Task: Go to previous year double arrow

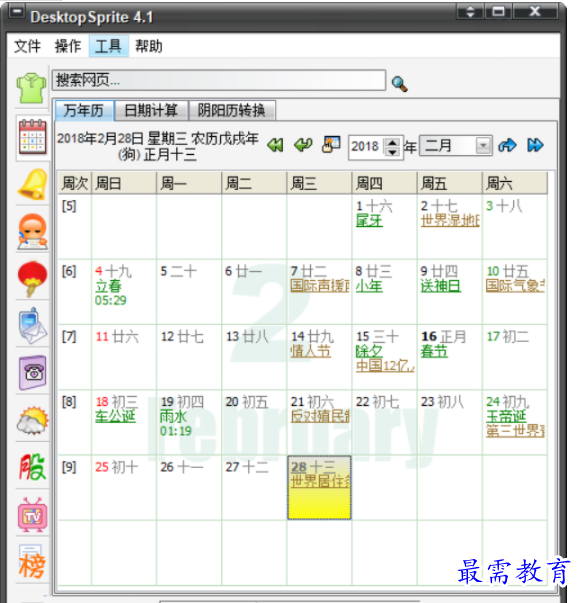Action: (x=275, y=145)
